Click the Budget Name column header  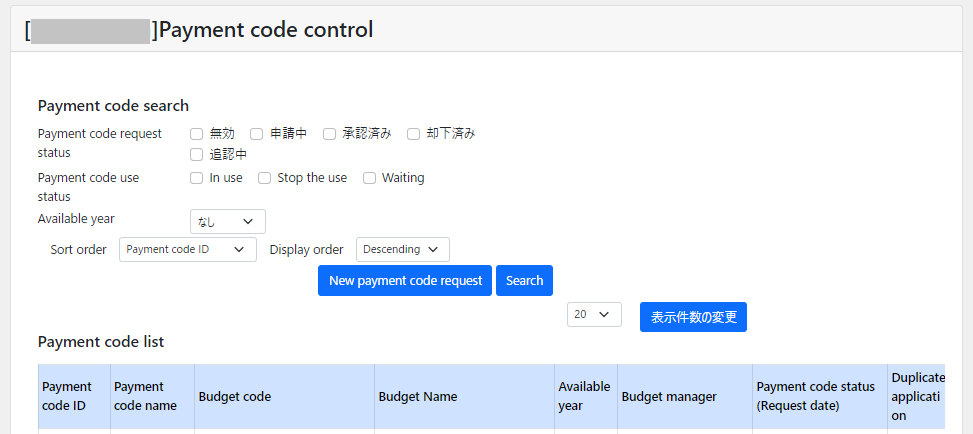418,397
